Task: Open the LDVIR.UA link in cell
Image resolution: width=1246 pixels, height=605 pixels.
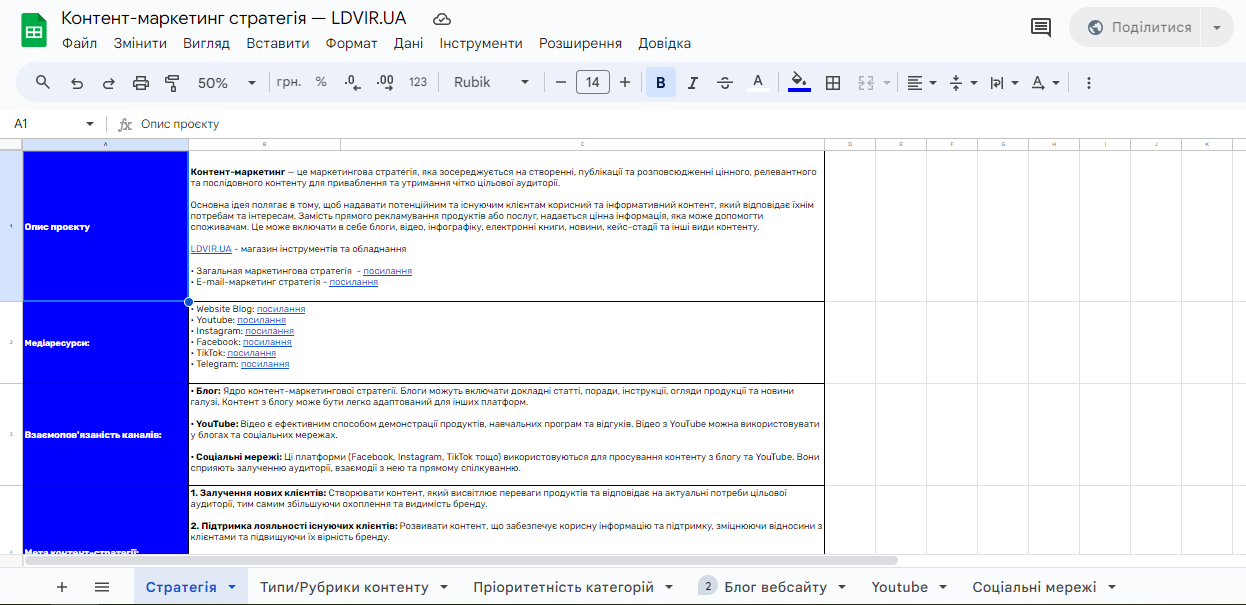Action: (x=211, y=249)
